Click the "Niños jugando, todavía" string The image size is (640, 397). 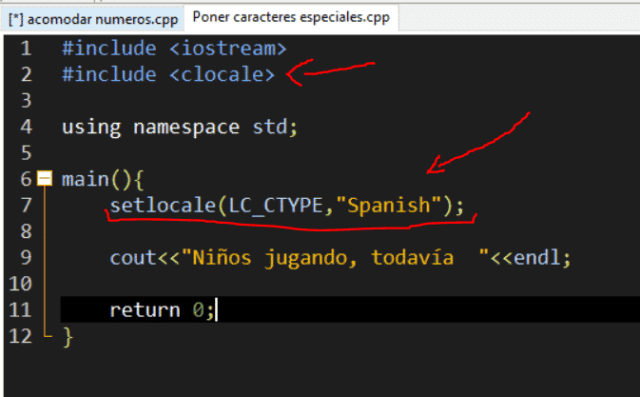(335, 258)
